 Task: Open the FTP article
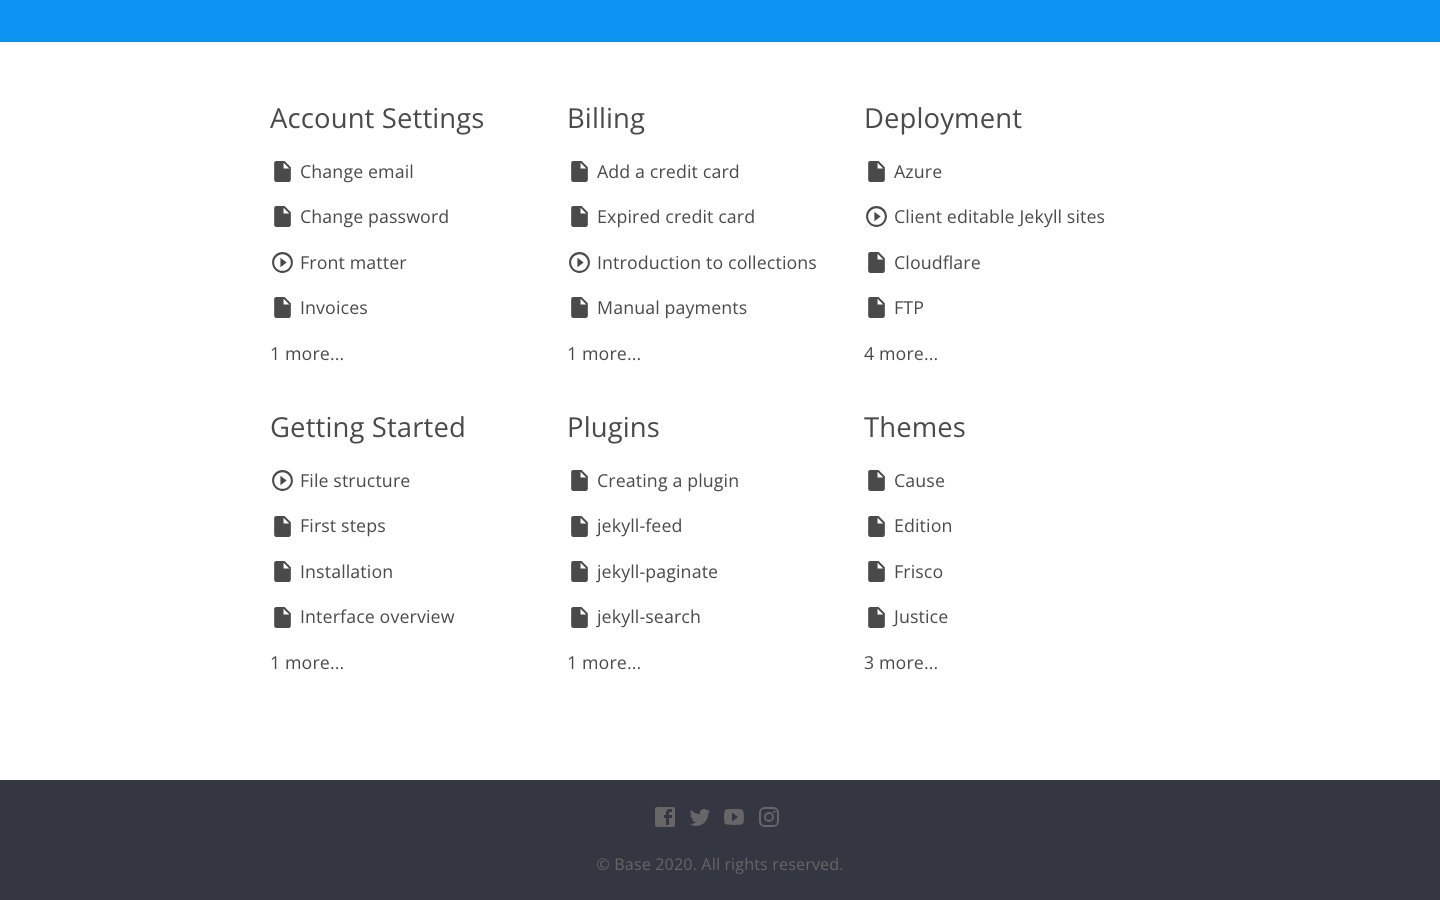click(909, 308)
